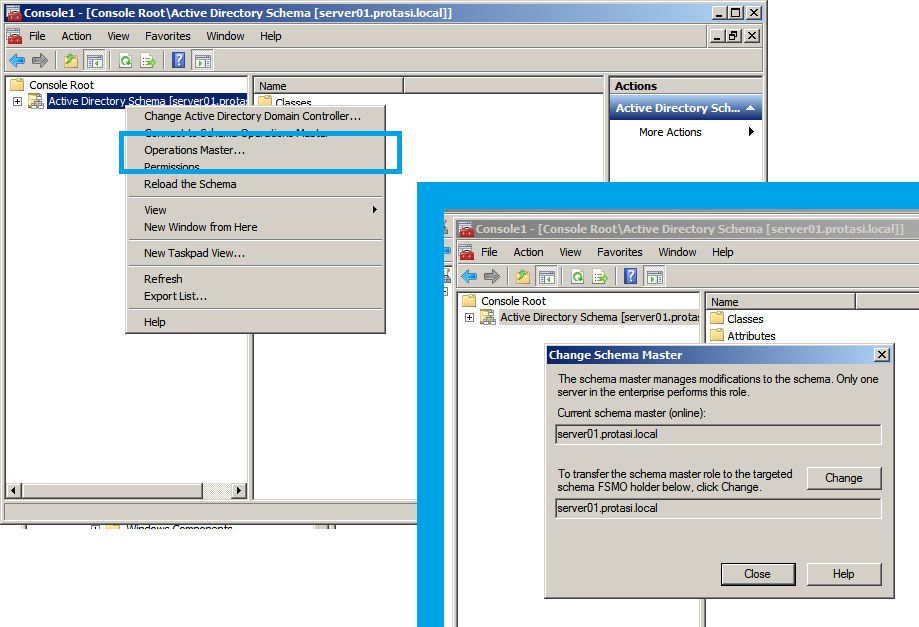
Task: Click Name column header in first console
Action: (x=328, y=86)
